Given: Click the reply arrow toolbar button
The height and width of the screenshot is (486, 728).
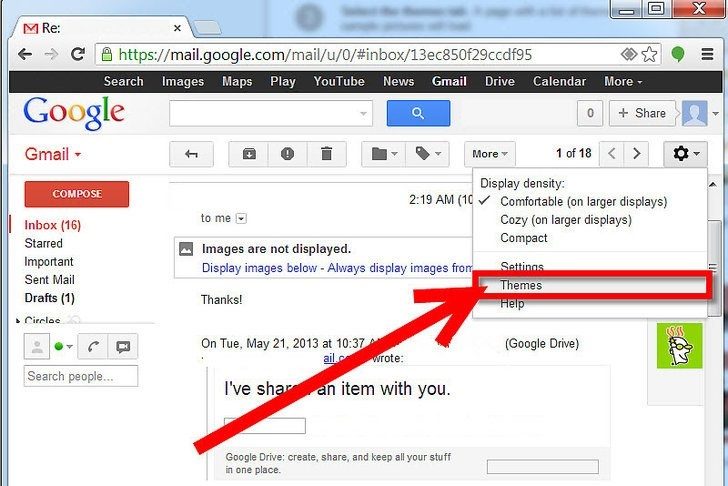Looking at the screenshot, I should (192, 154).
